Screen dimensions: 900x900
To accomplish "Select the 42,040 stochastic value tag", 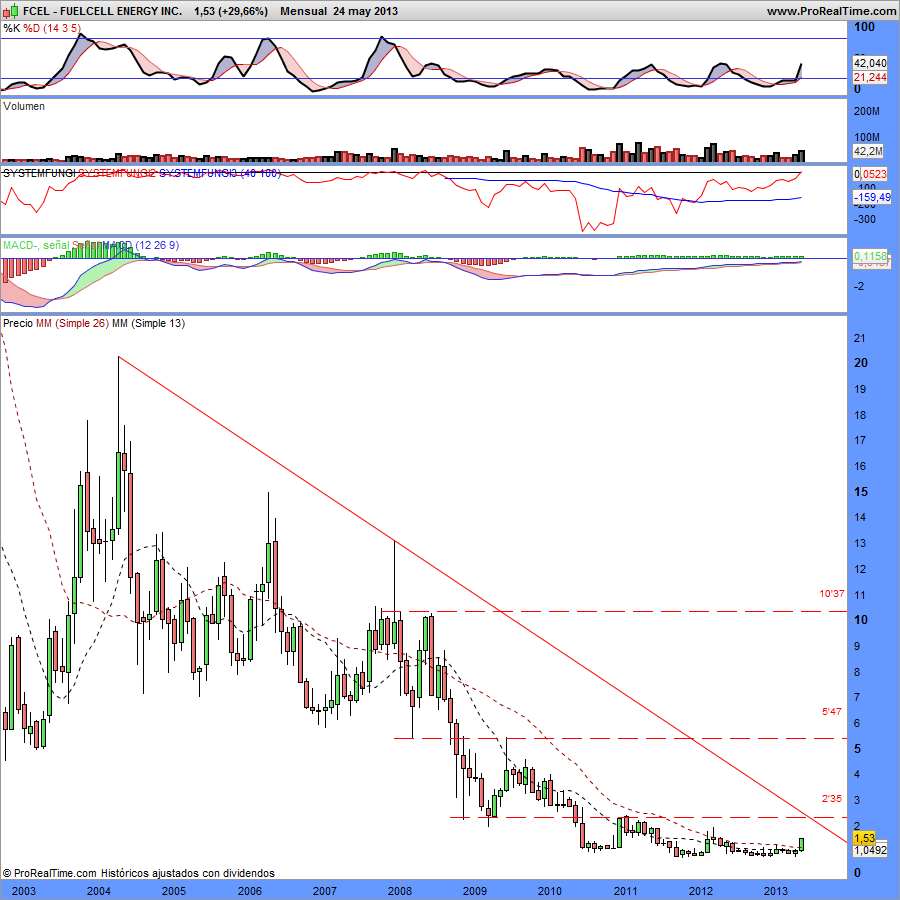I will tap(870, 63).
